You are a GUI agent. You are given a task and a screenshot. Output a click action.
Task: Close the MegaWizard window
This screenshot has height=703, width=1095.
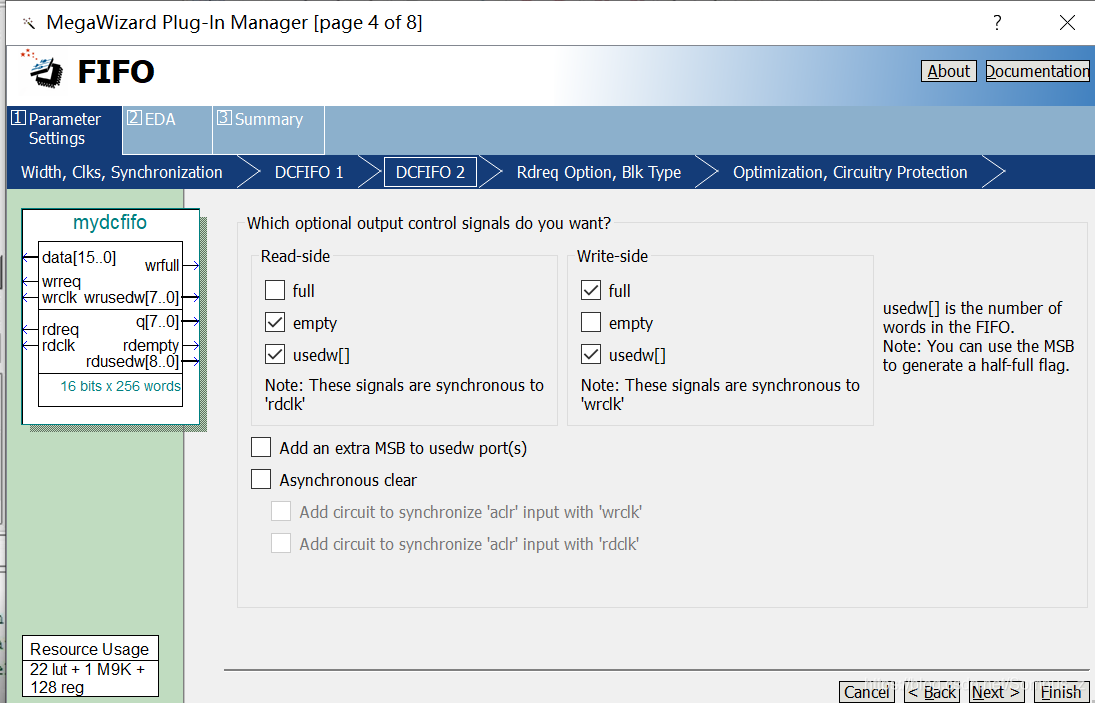tap(1066, 23)
